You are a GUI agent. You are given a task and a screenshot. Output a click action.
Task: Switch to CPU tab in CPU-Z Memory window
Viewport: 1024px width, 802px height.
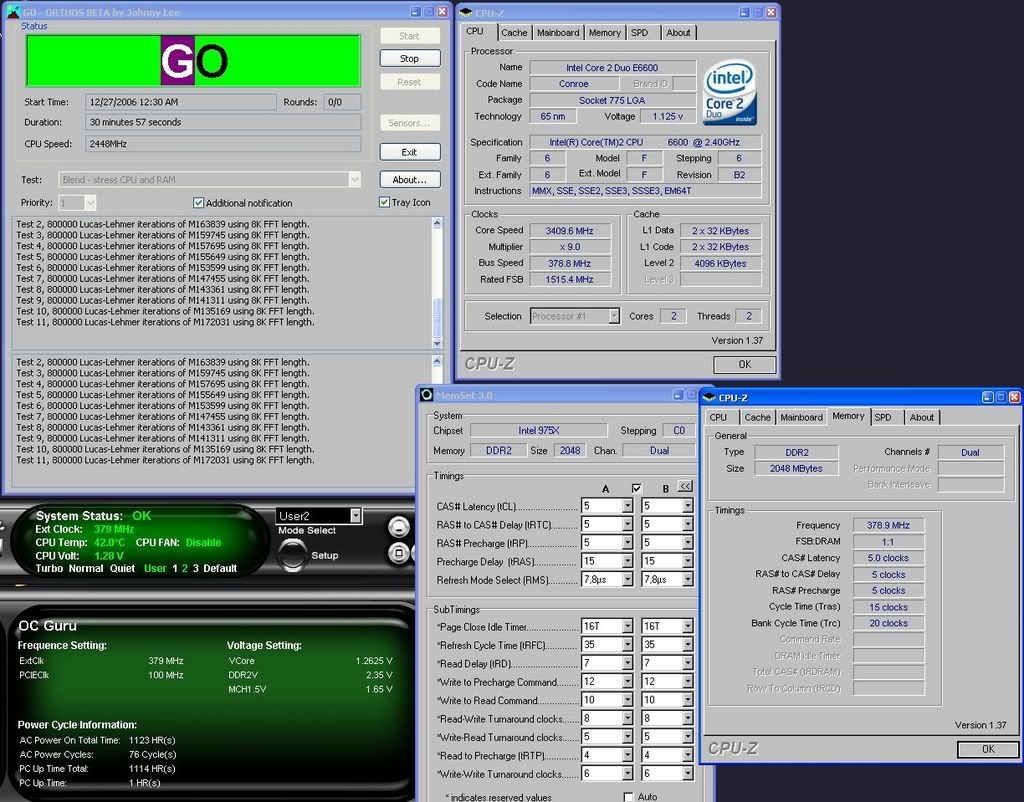tap(718, 417)
